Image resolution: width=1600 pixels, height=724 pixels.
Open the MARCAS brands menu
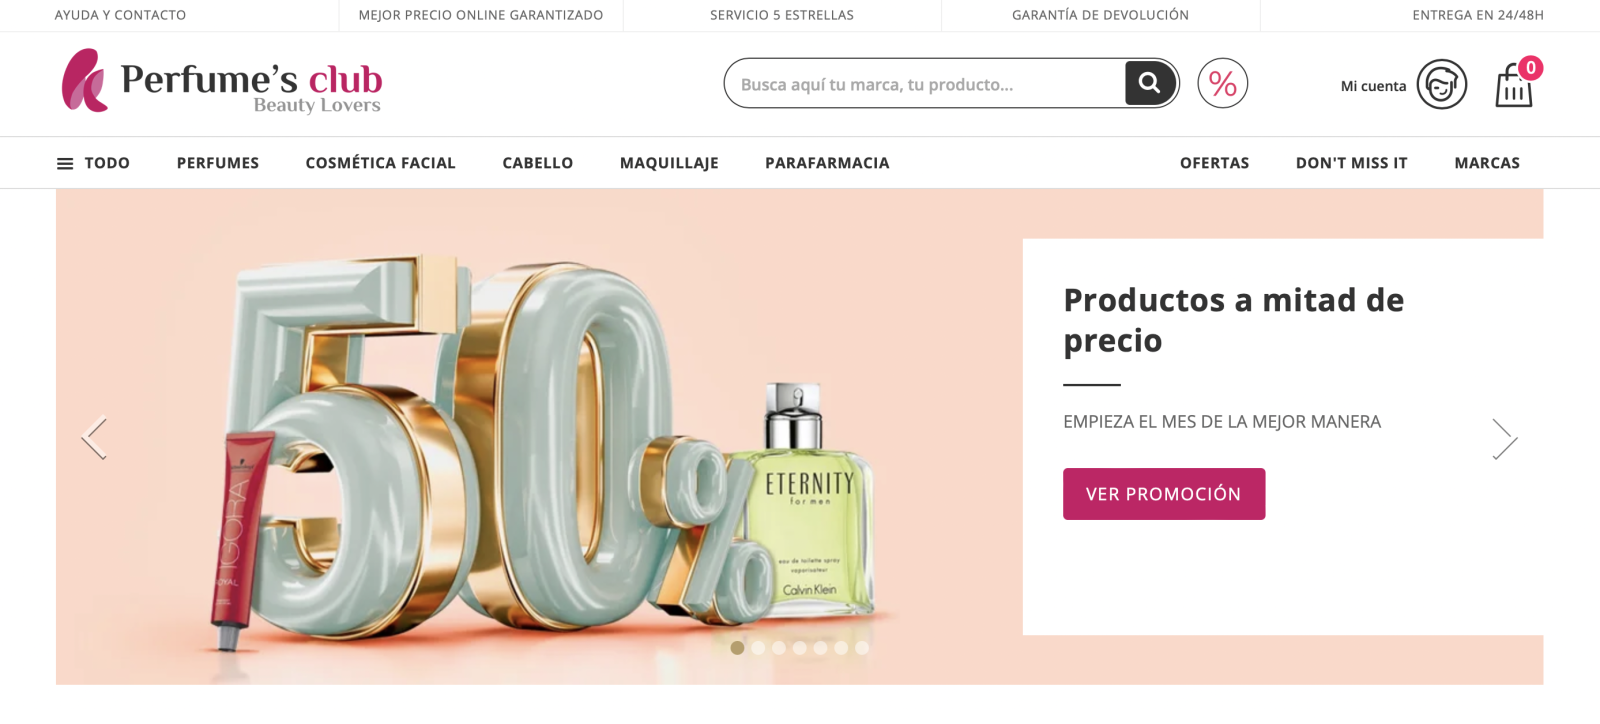(1487, 163)
